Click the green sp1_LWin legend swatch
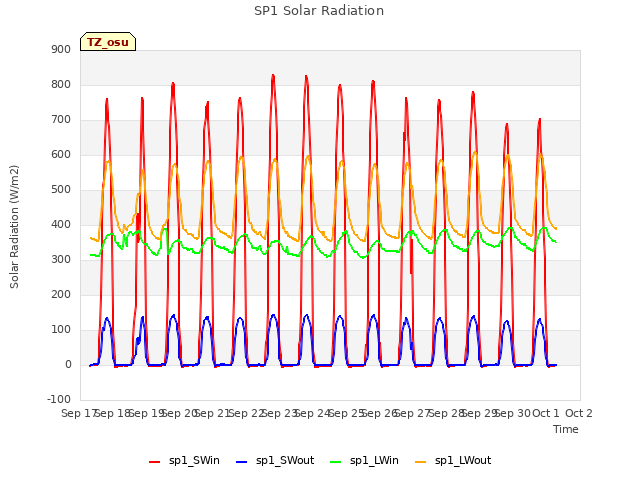Viewport: 640px width, 480px height. 335,462
